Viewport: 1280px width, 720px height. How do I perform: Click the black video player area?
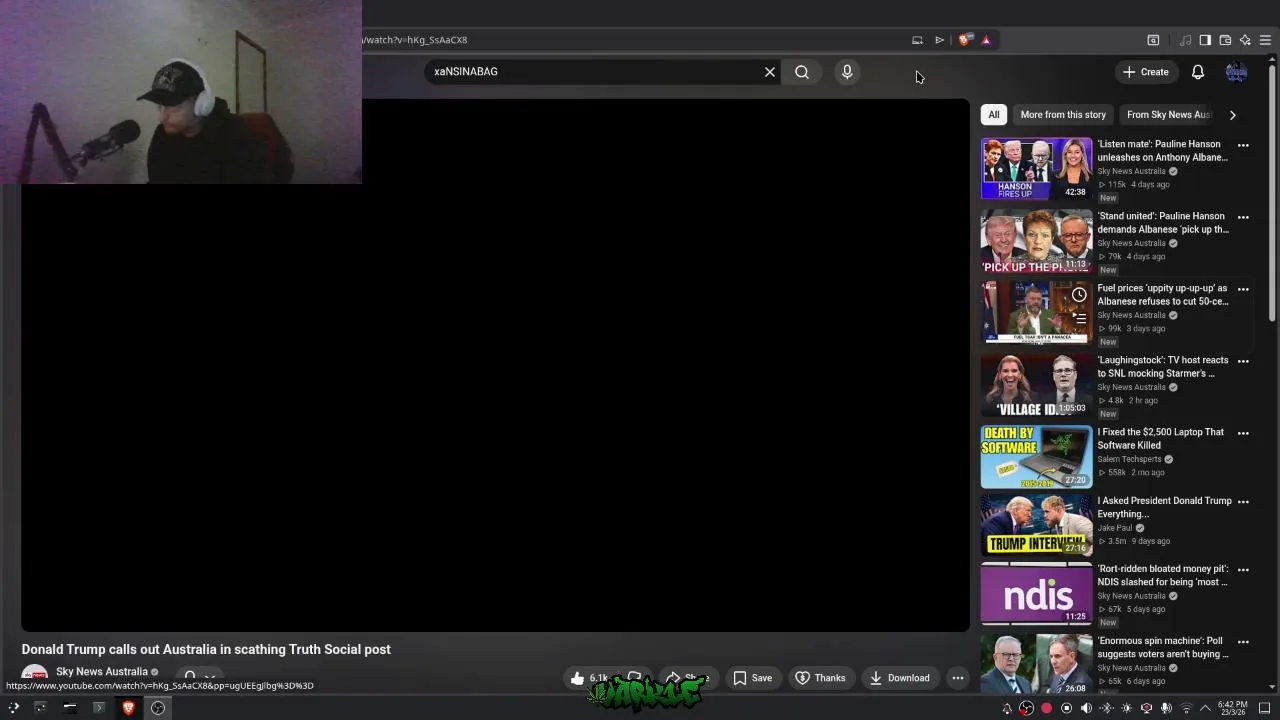click(495, 365)
